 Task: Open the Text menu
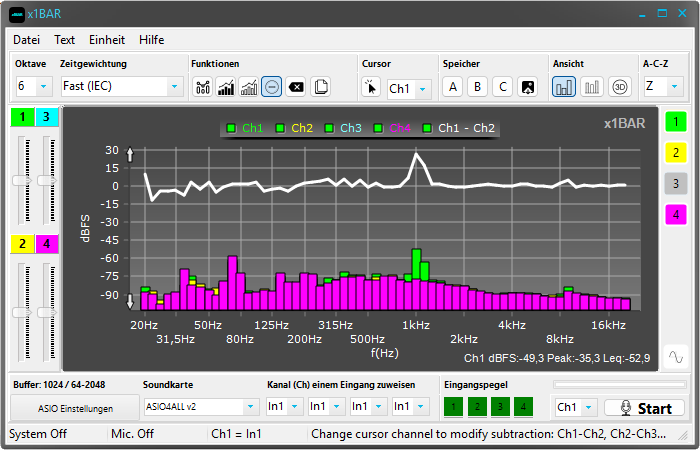65,40
